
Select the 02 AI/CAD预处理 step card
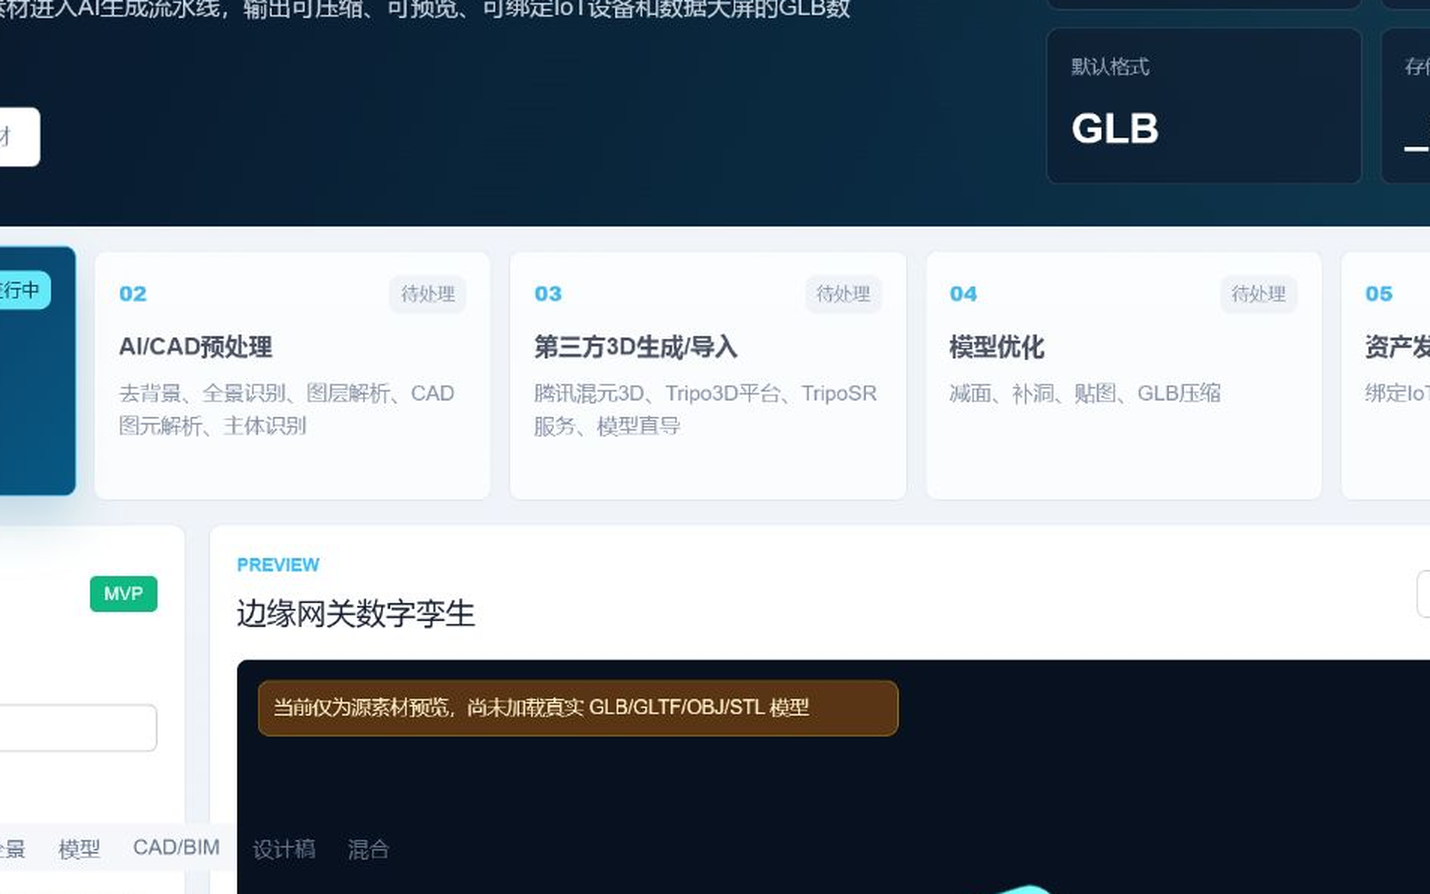point(292,375)
